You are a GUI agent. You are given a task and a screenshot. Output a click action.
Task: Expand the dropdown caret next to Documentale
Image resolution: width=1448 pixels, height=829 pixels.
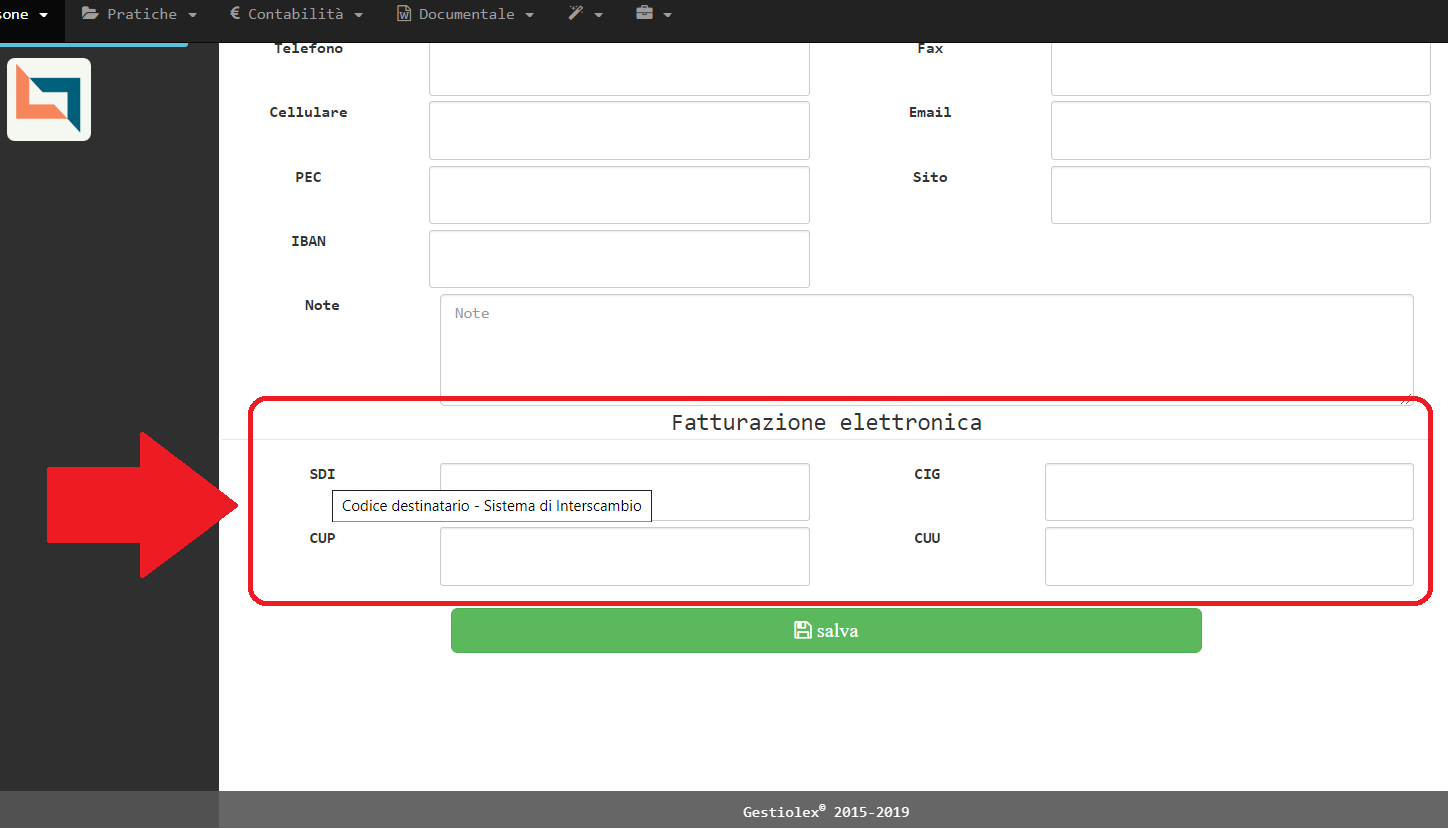(x=529, y=15)
